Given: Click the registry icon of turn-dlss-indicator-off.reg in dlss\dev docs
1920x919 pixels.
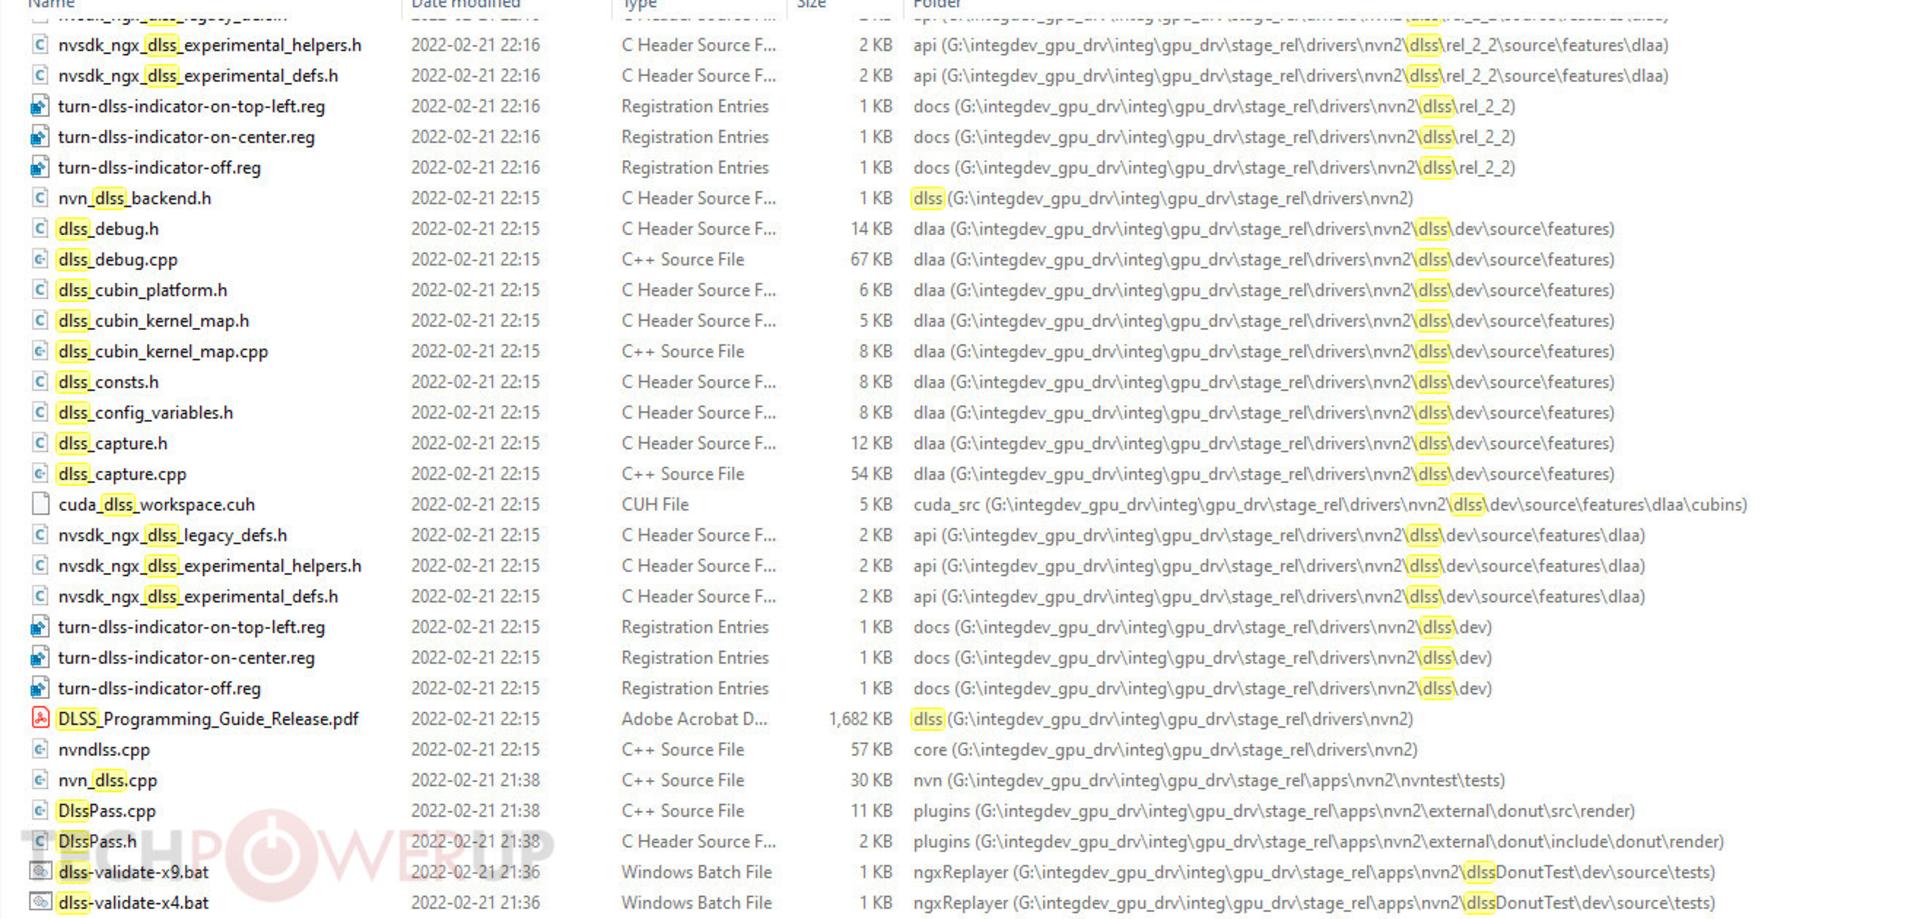Looking at the screenshot, I should 40,688.
